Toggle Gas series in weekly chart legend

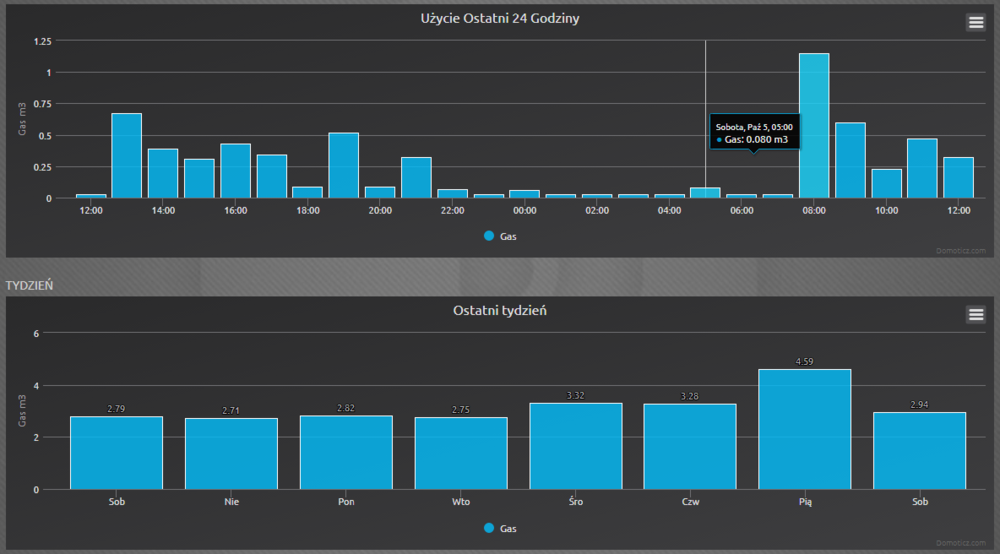[x=508, y=528]
